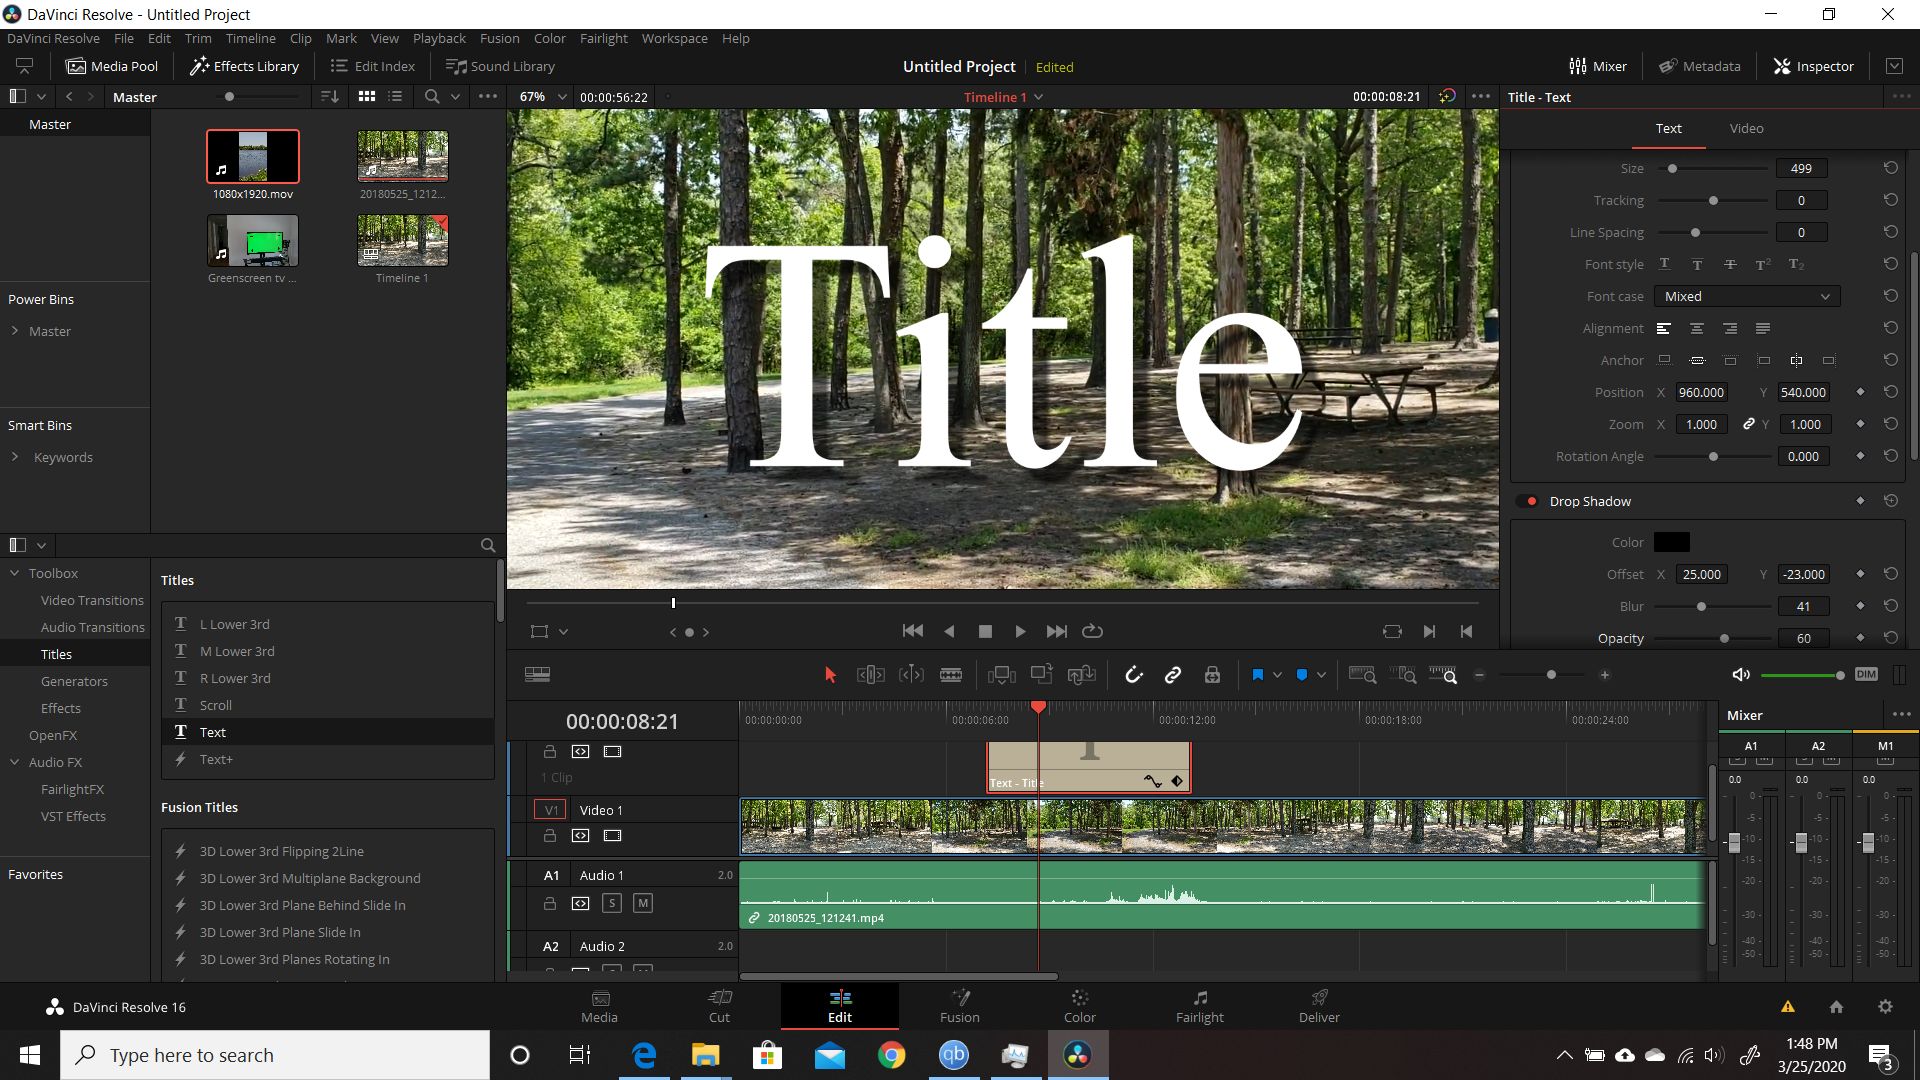
Task: Toggle the Position Lock icon
Action: pos(1212,675)
